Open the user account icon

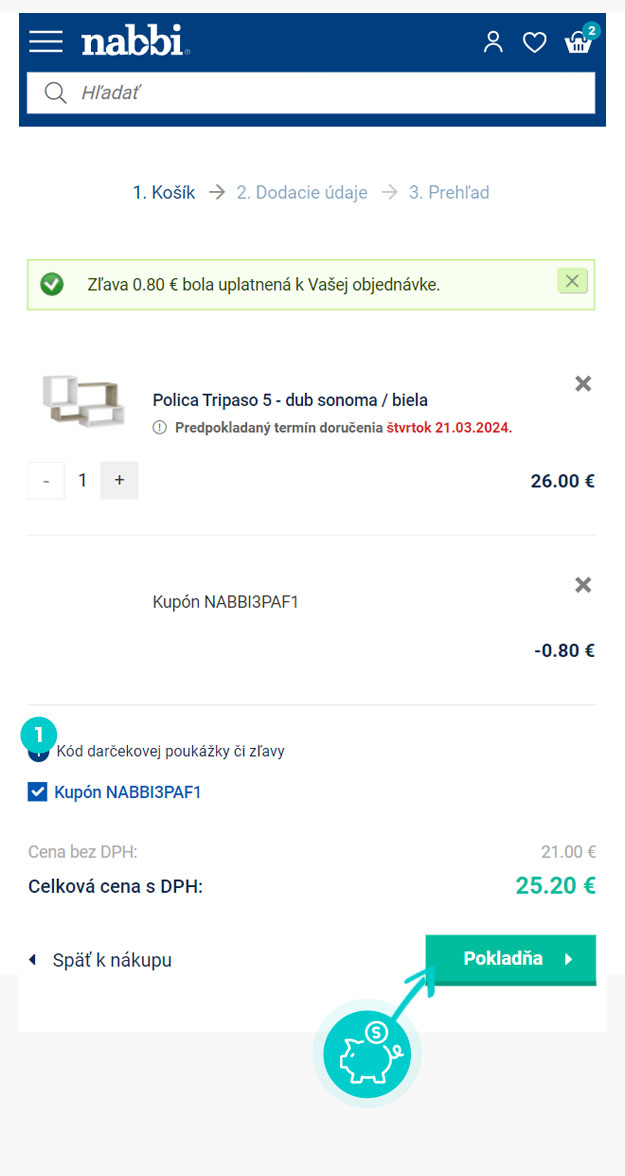pyautogui.click(x=493, y=42)
